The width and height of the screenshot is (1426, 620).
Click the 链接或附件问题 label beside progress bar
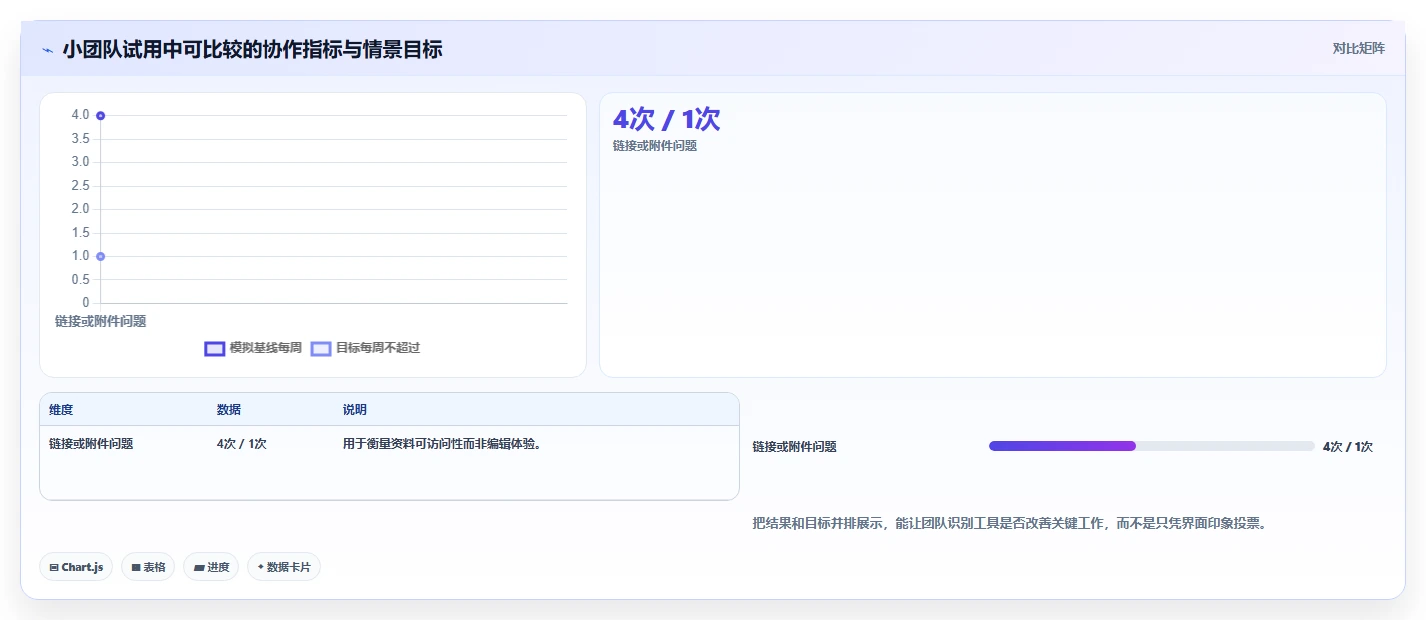coord(795,447)
